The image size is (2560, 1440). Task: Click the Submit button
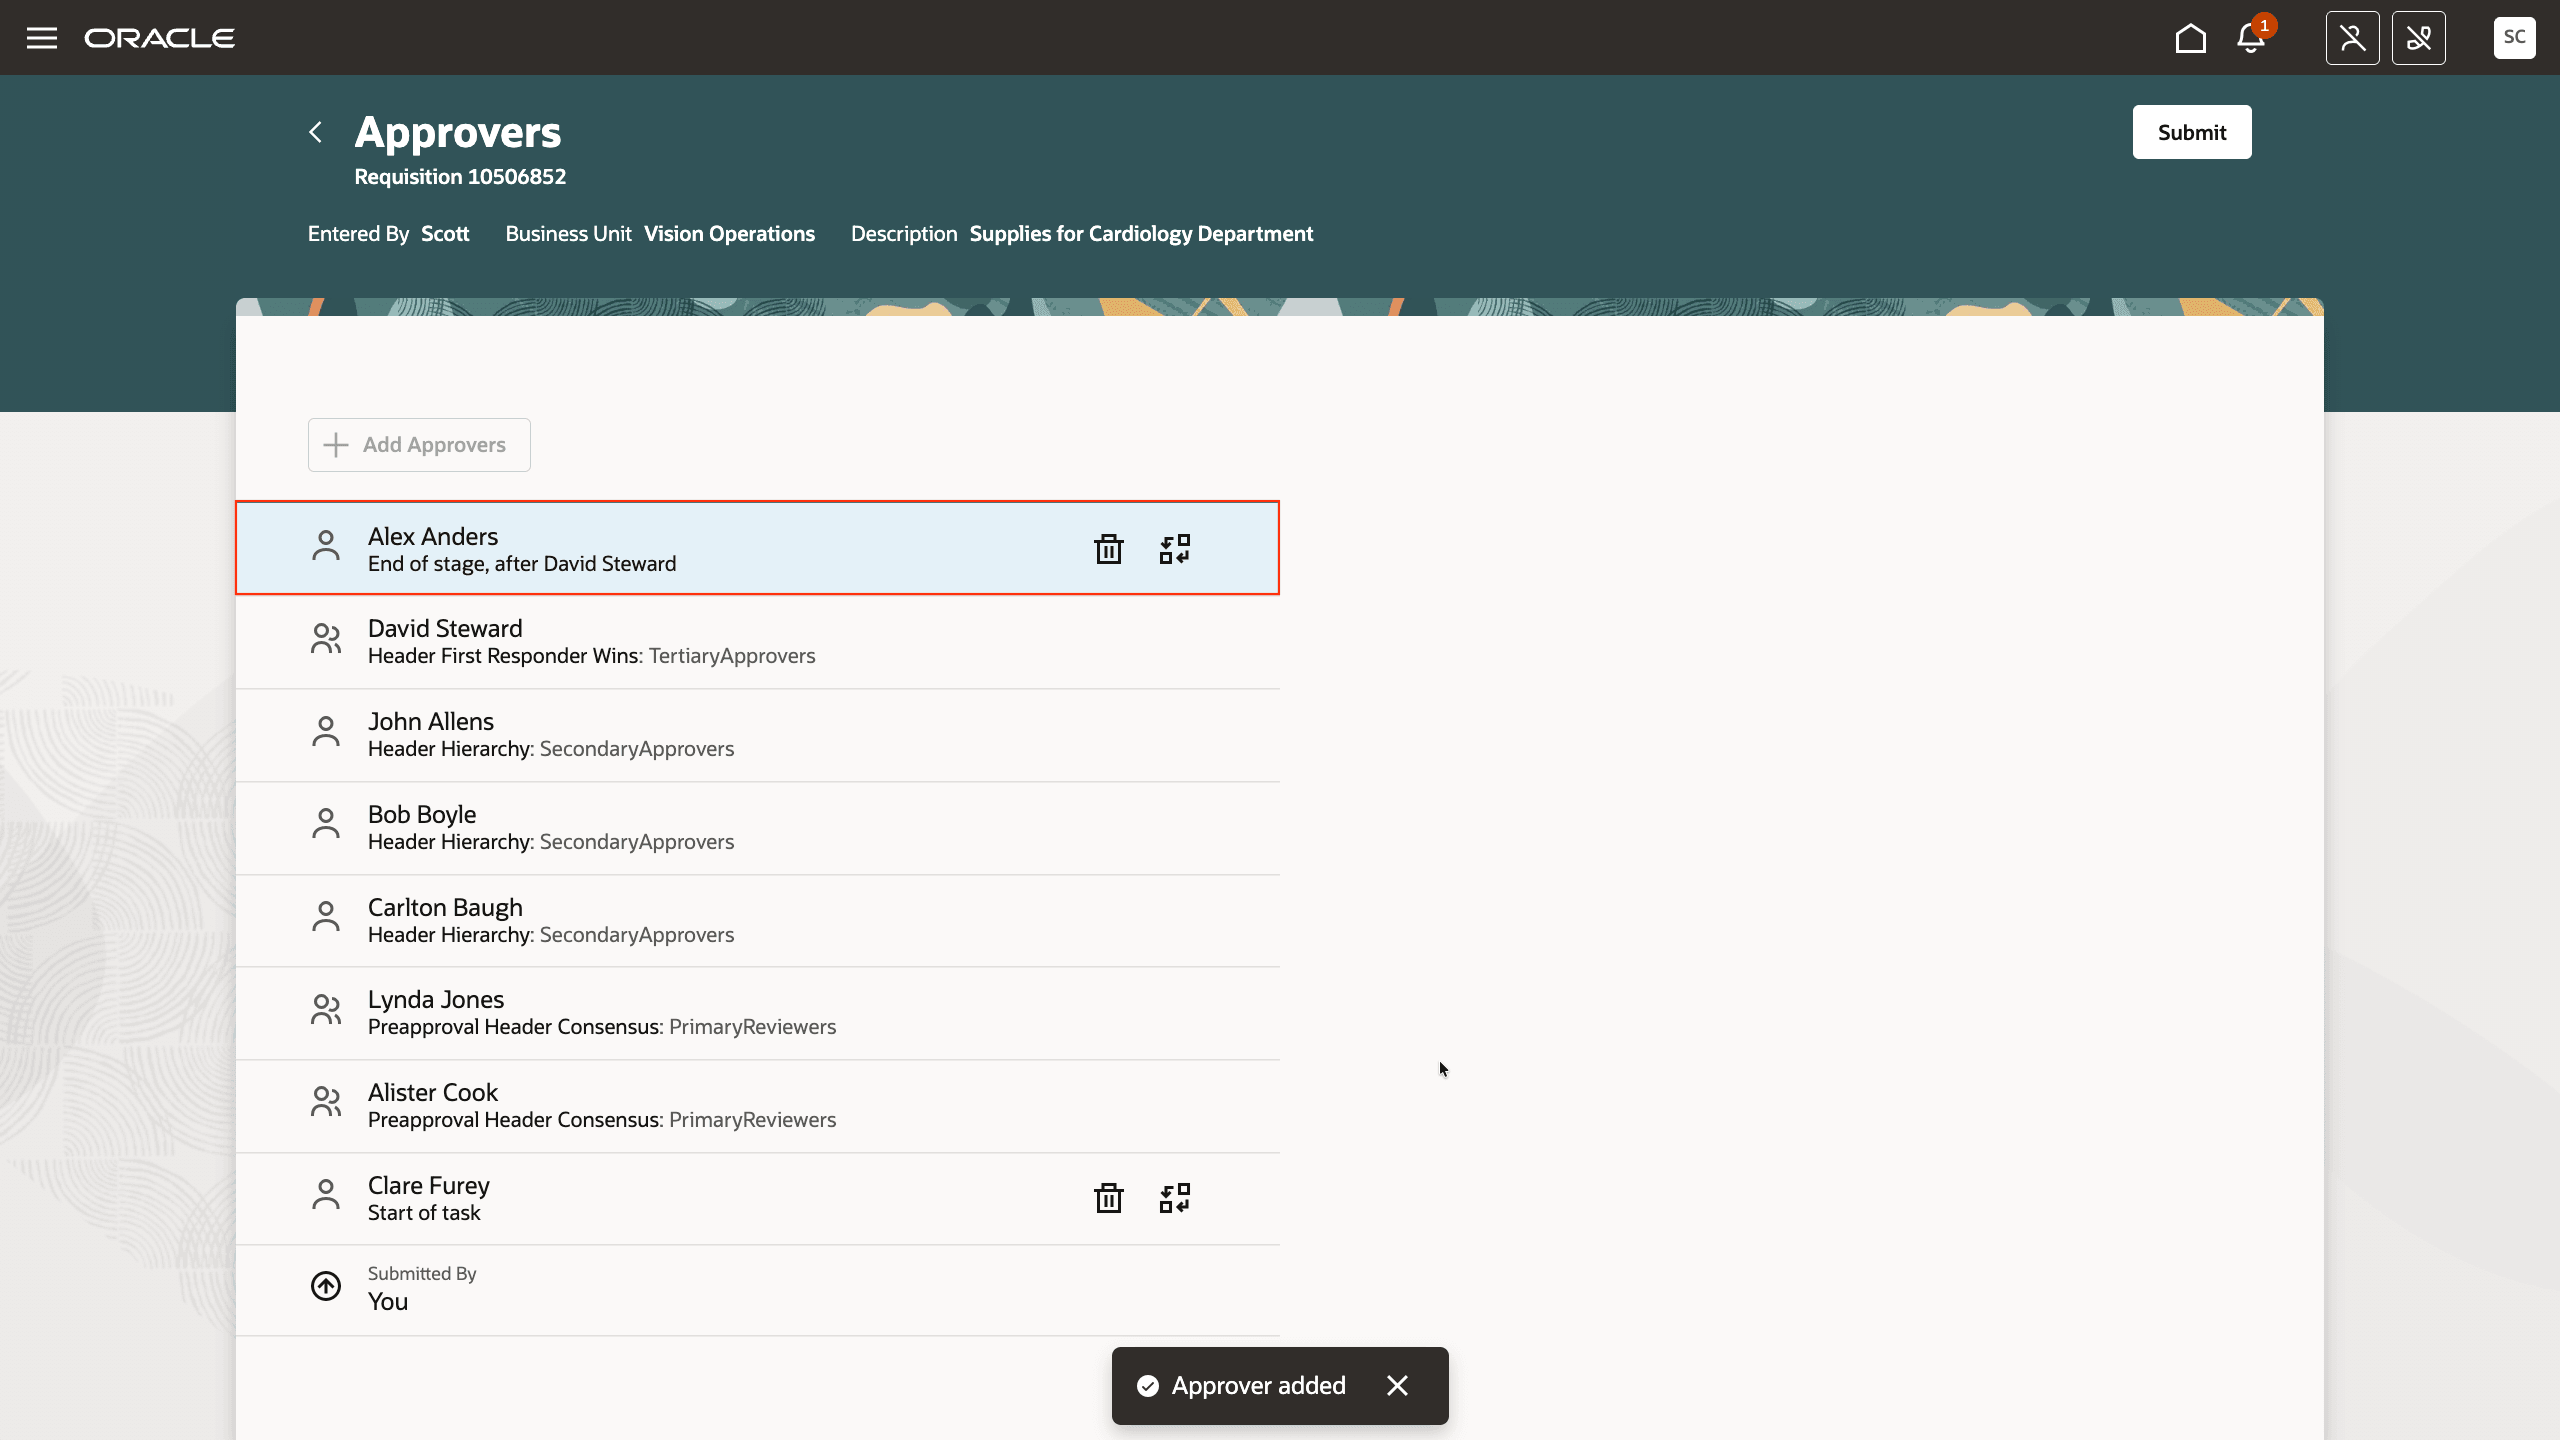2191,132
